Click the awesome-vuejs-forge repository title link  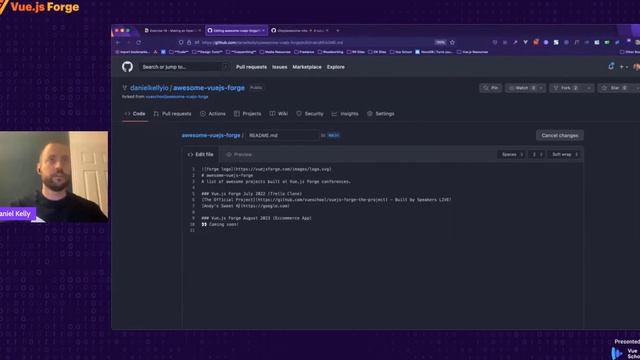[x=209, y=88]
